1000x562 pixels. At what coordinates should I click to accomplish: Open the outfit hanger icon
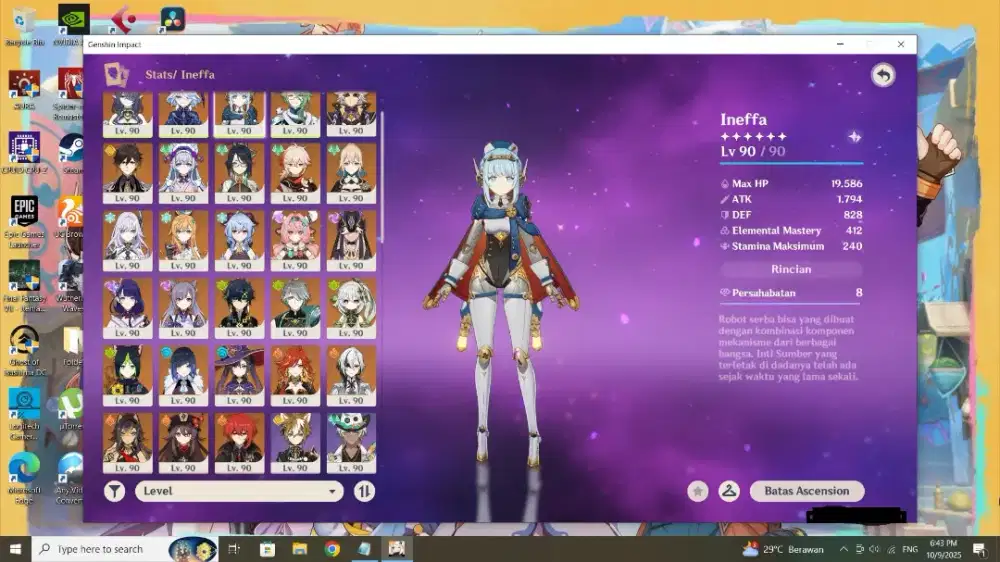(x=729, y=491)
